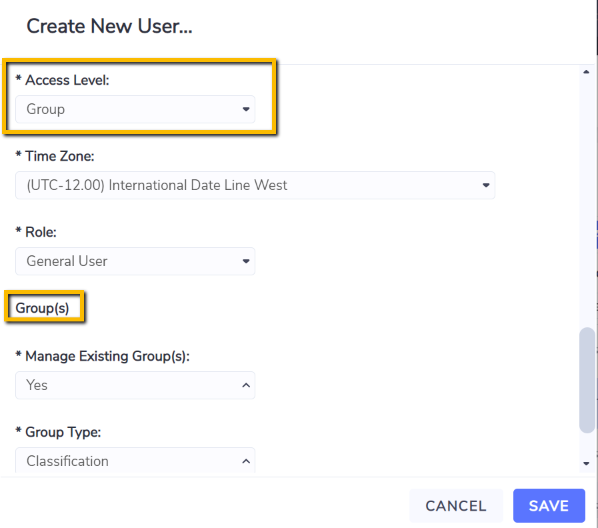Click the Group Type chevron icon
Viewport: 598px width, 528px height.
pyautogui.click(x=246, y=461)
